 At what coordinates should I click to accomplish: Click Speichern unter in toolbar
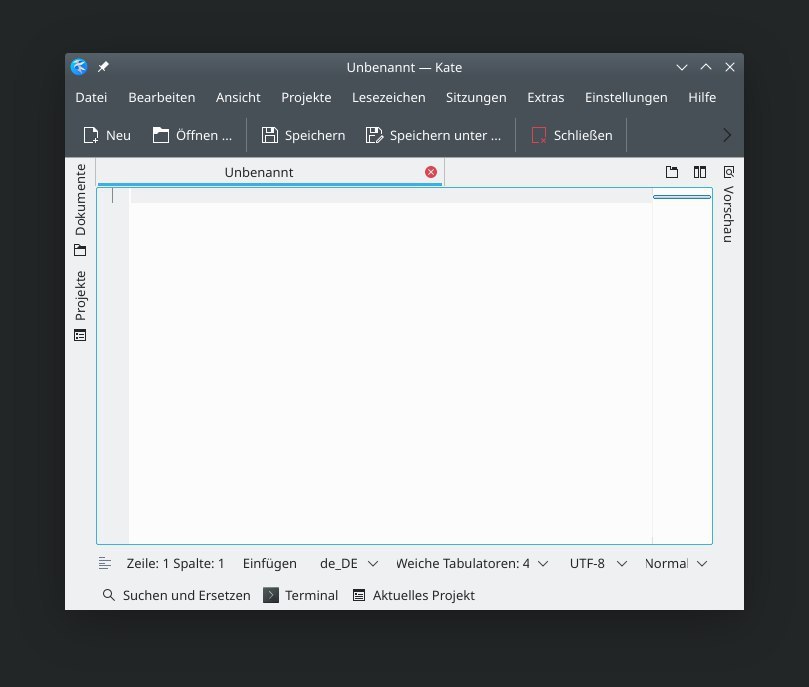pyautogui.click(x=433, y=135)
